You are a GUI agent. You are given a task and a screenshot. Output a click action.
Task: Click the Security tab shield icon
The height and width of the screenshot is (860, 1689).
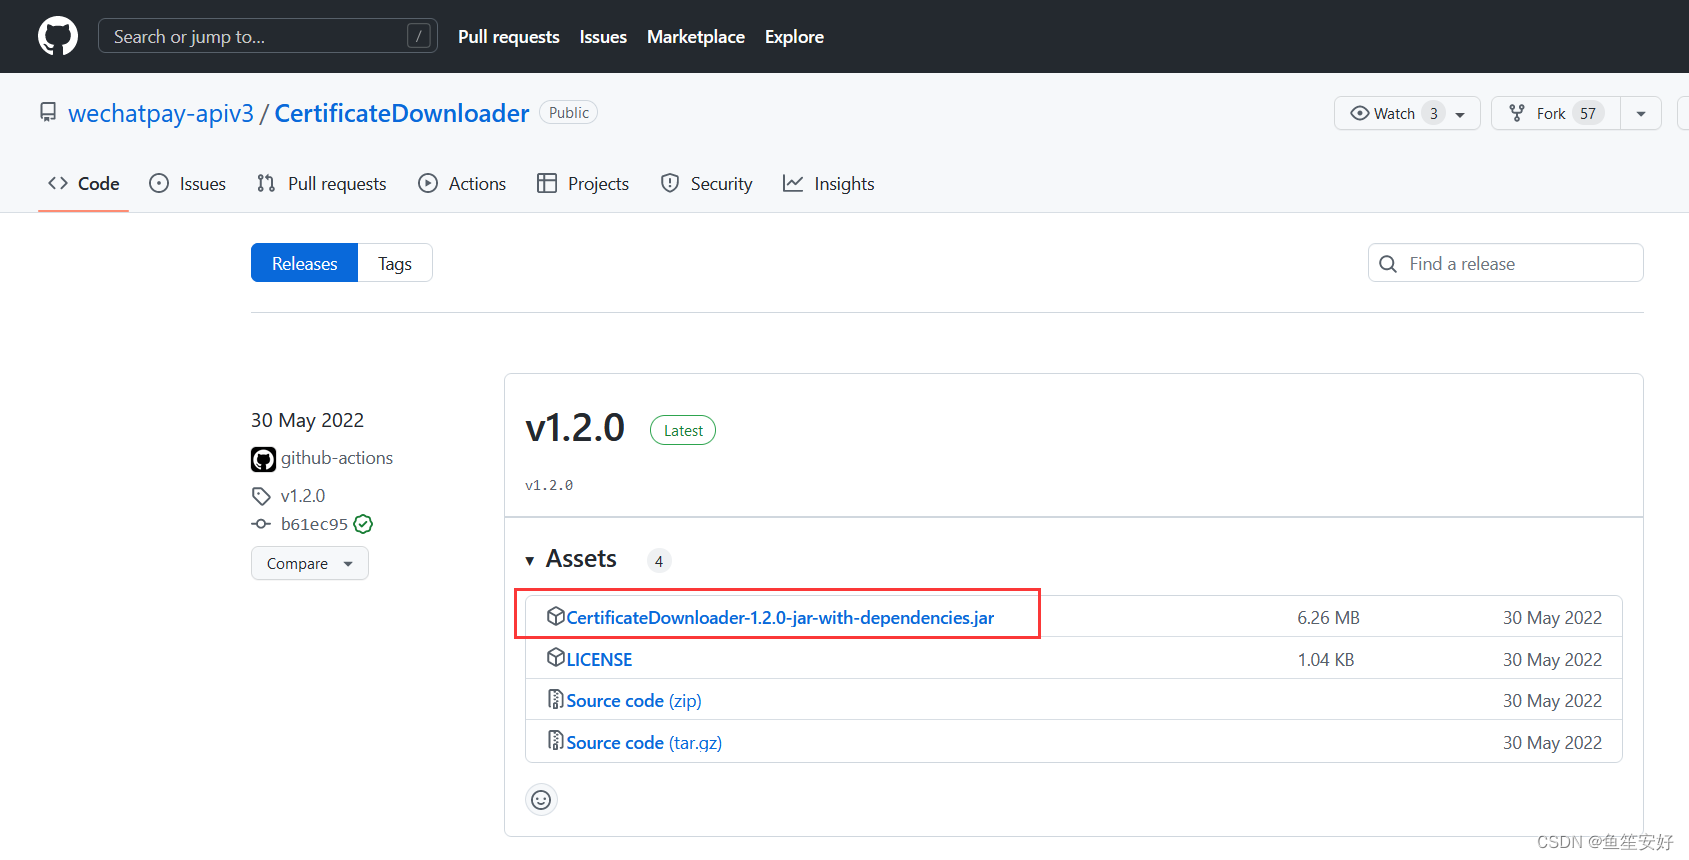click(670, 183)
